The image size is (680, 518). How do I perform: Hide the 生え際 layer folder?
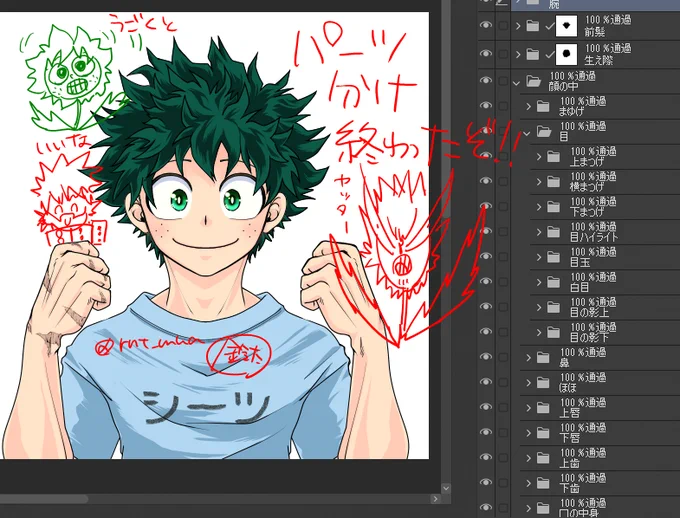486,54
